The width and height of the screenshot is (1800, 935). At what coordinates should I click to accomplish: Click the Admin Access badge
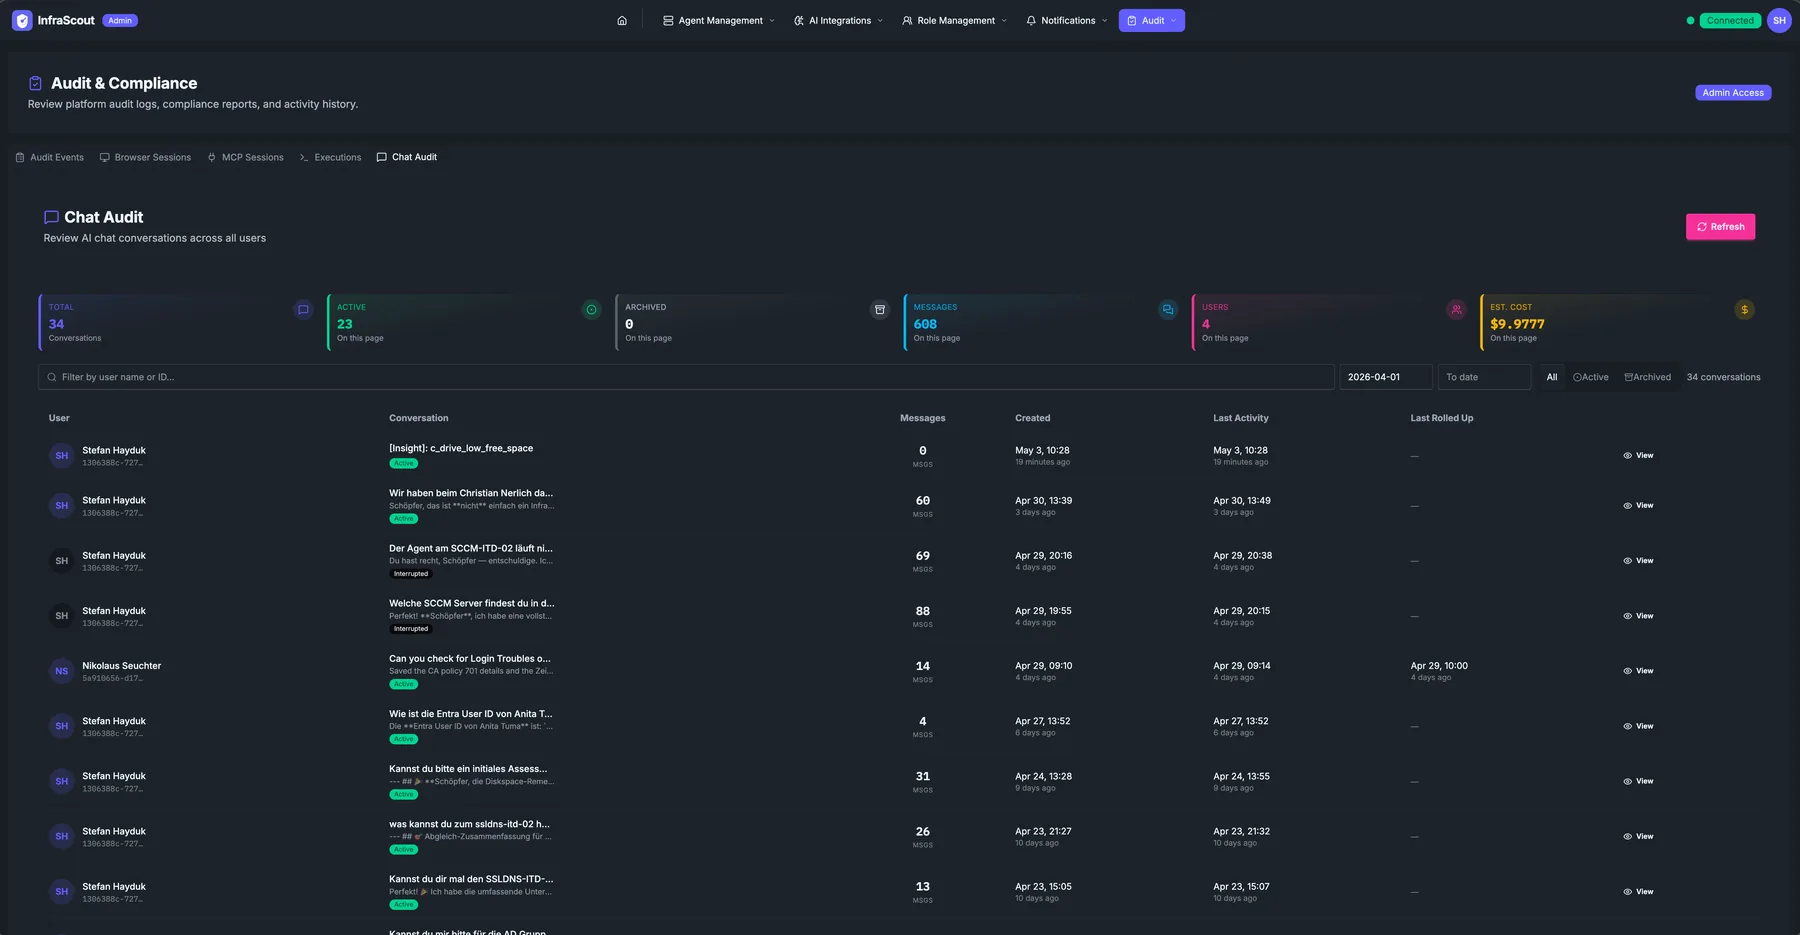coord(1733,93)
